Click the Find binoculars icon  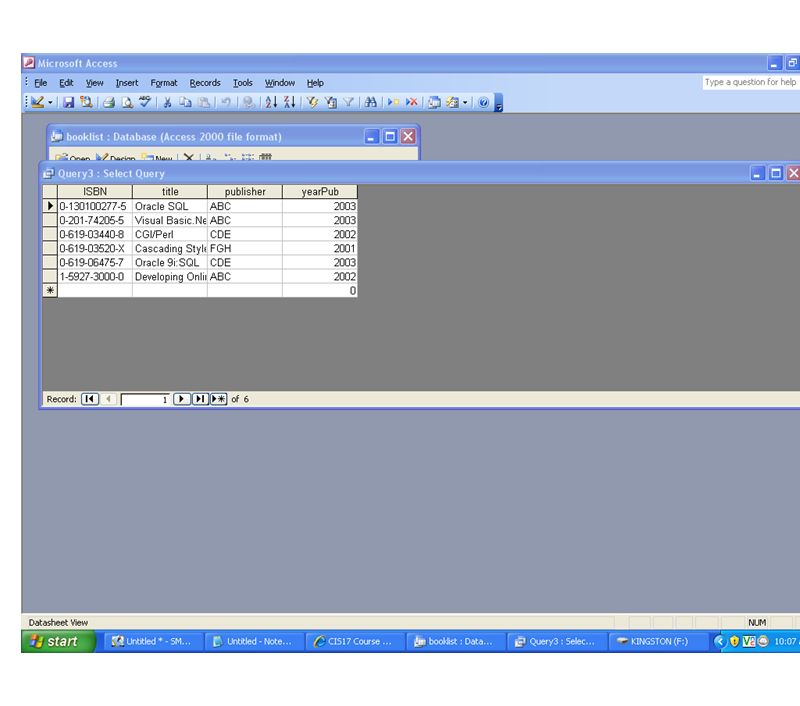(371, 103)
